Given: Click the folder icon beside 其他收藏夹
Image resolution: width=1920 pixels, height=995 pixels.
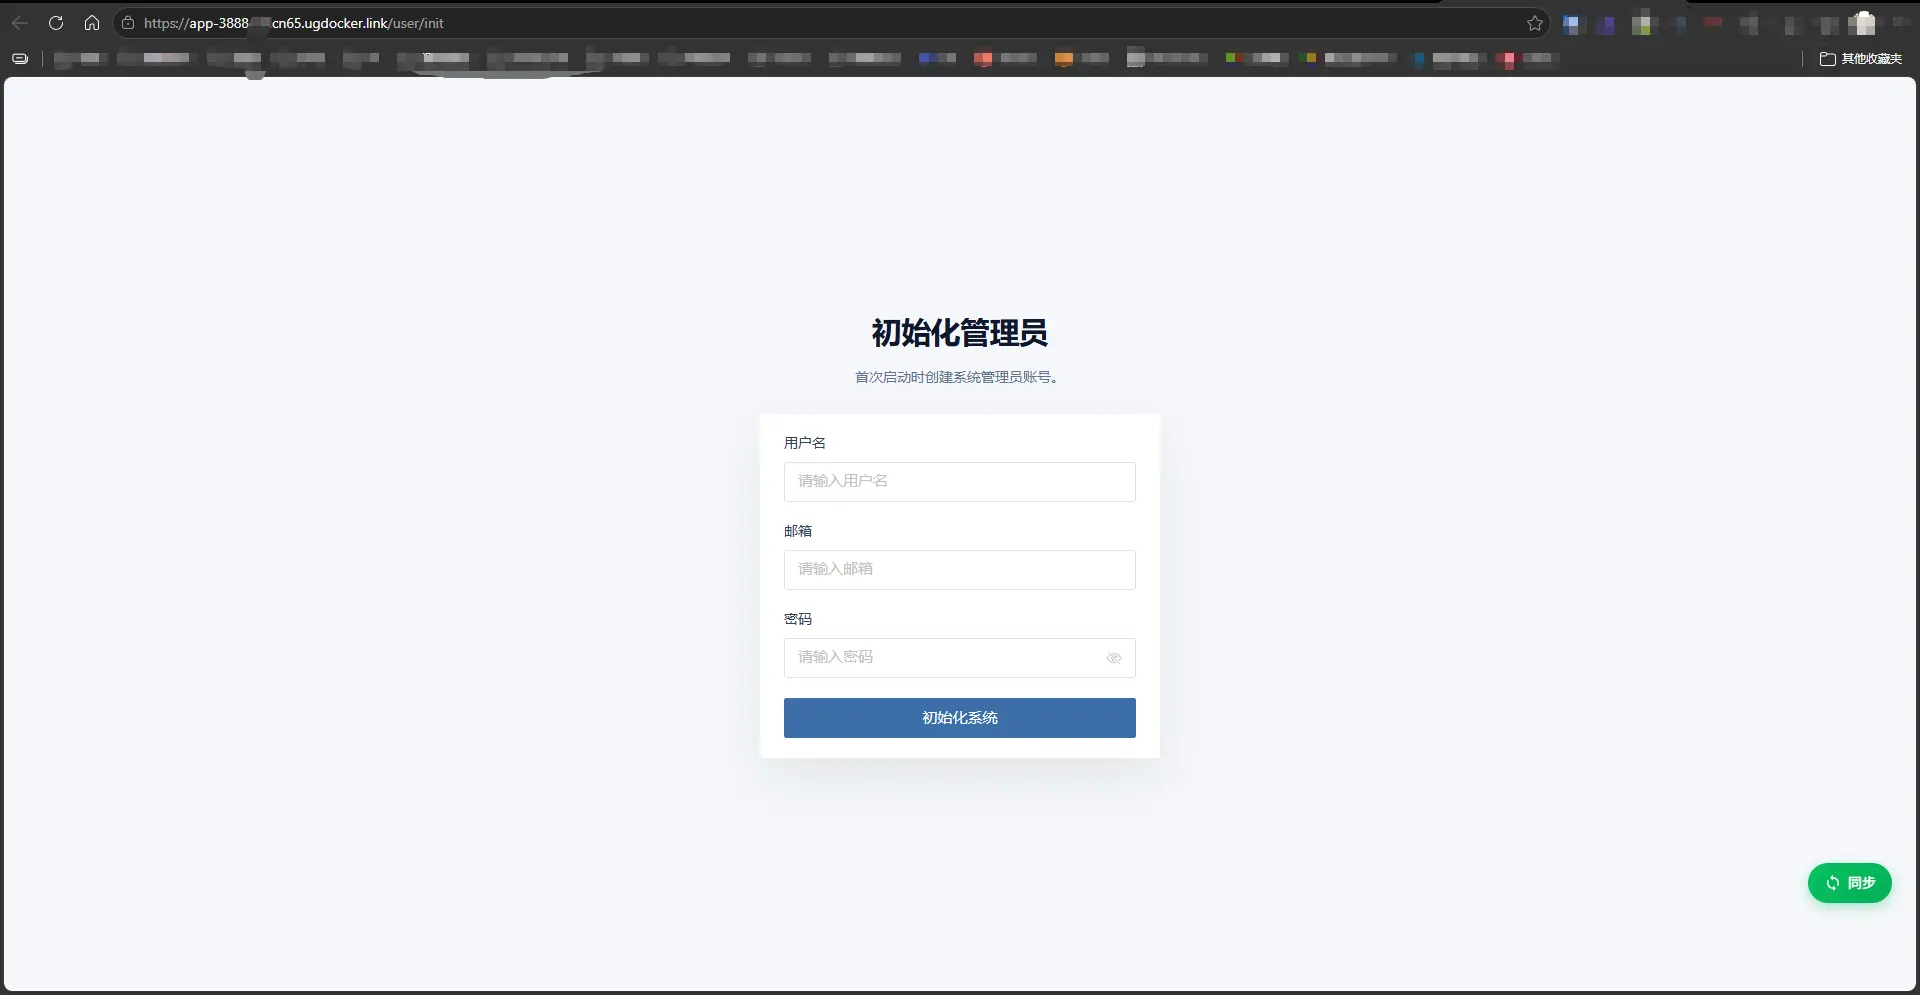Looking at the screenshot, I should [1827, 59].
